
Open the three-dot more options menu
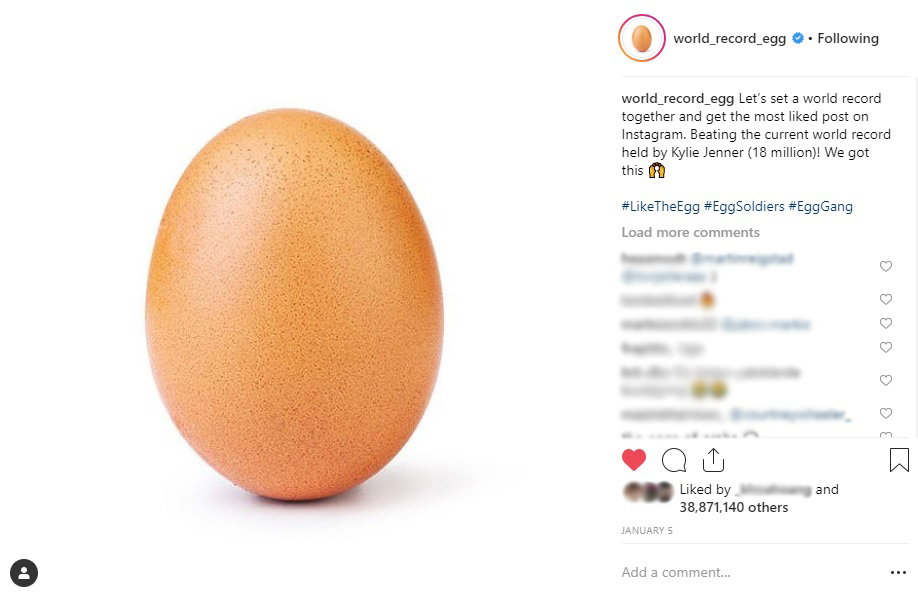pyautogui.click(x=898, y=573)
